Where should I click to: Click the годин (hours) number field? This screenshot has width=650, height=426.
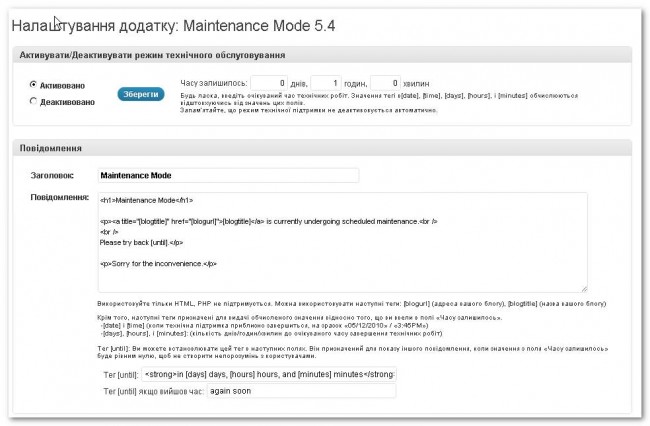(326, 83)
